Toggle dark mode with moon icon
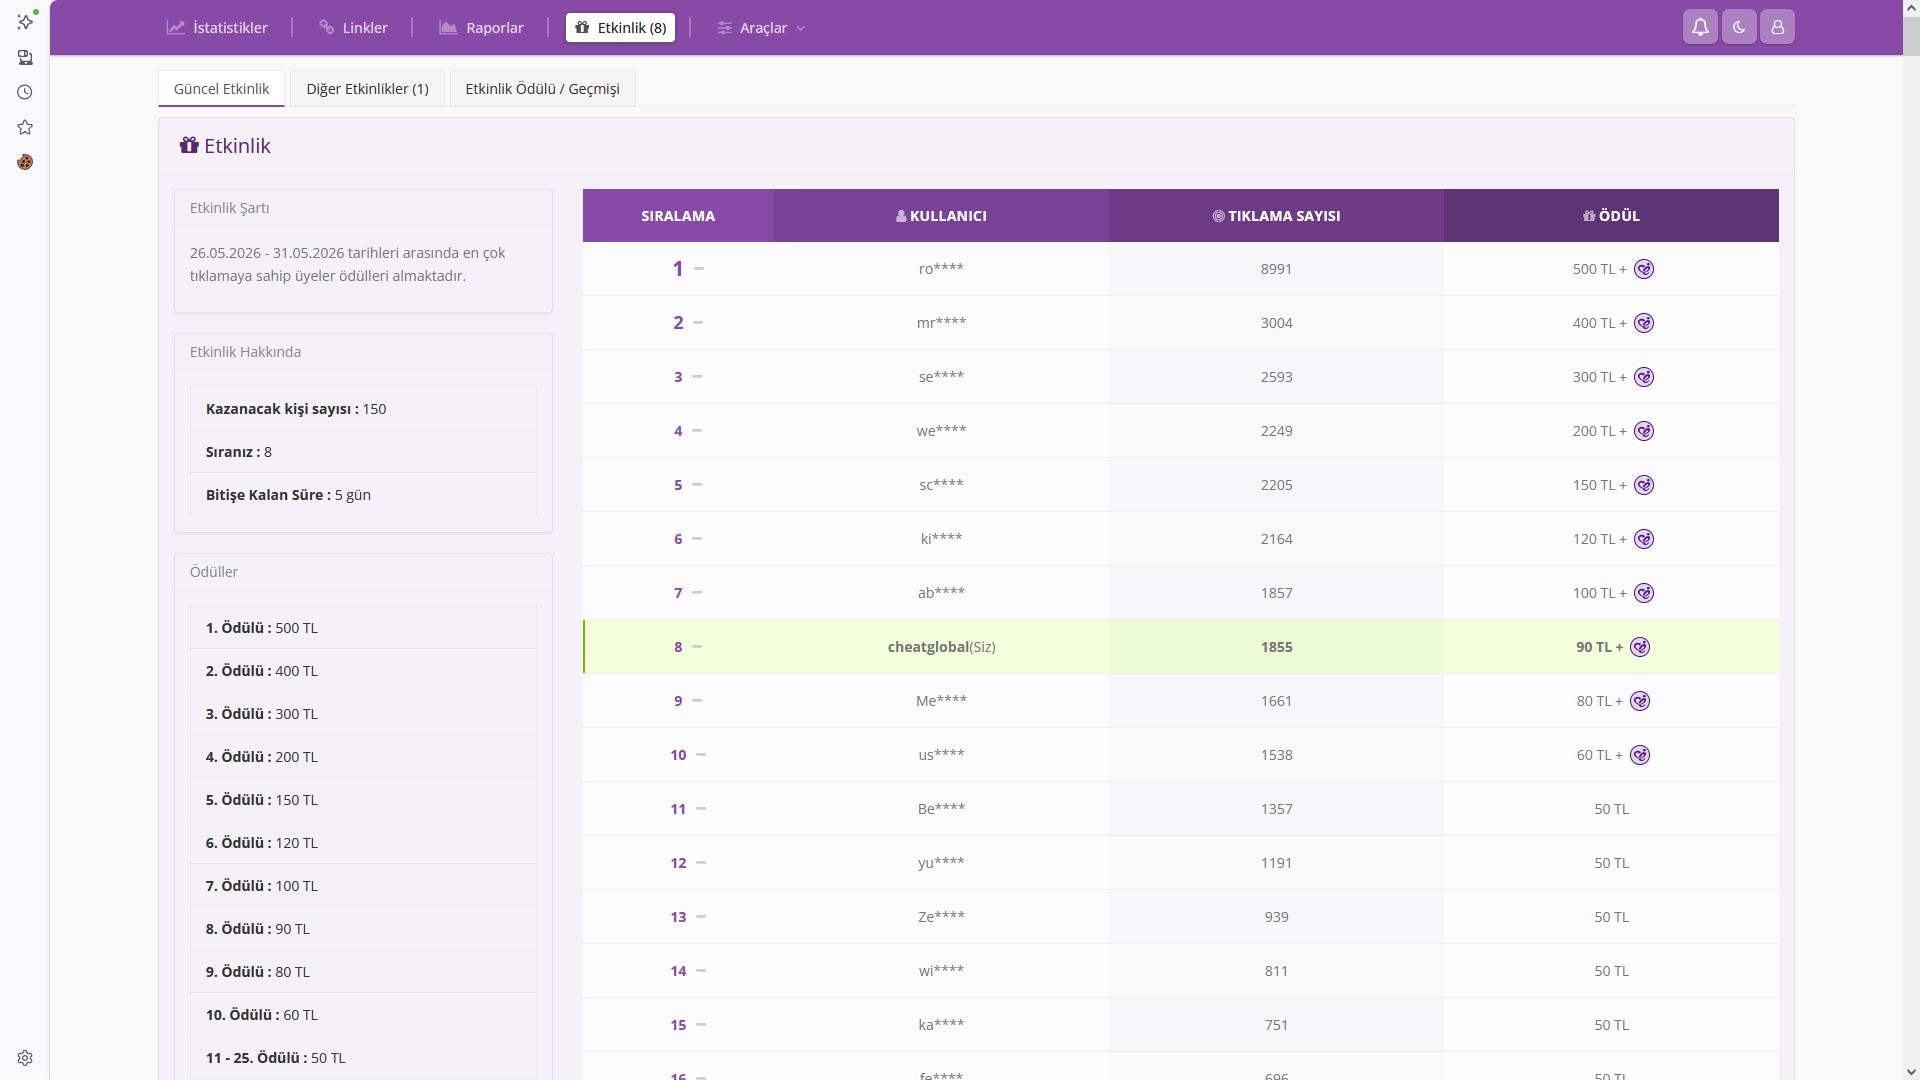This screenshot has width=1920, height=1080. click(1739, 27)
